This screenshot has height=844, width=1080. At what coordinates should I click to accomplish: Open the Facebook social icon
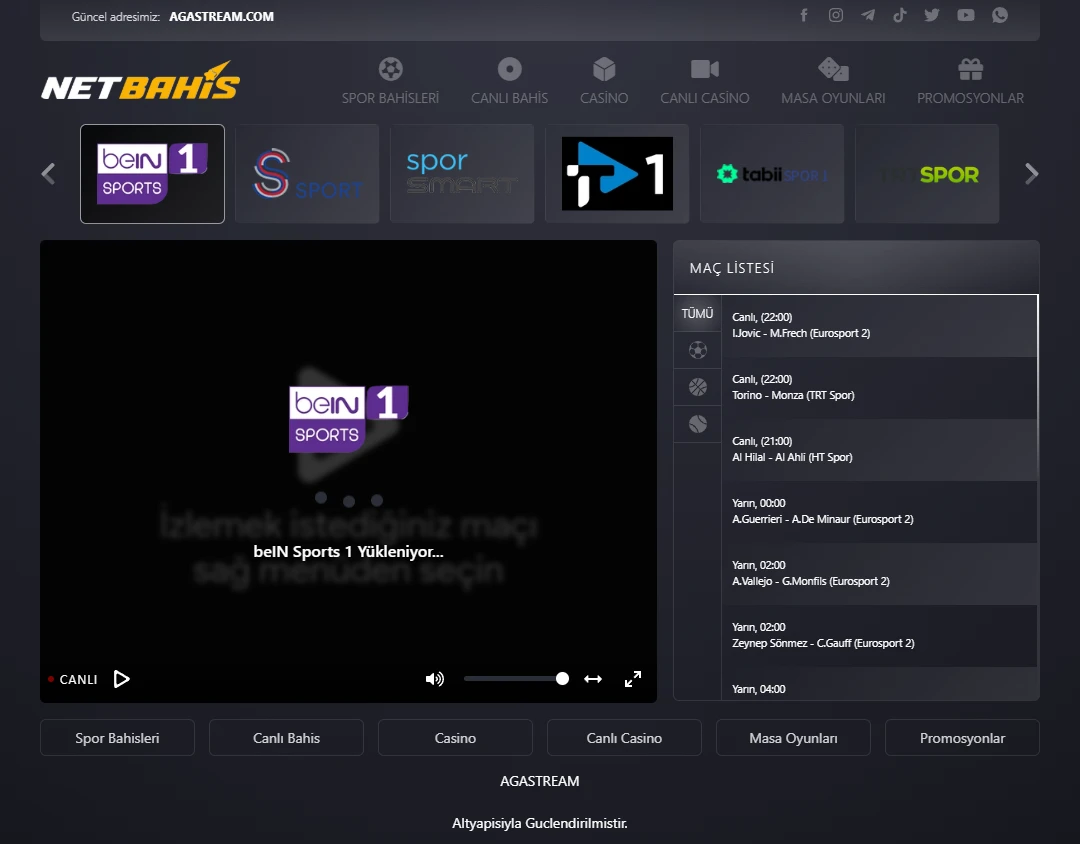click(x=804, y=15)
